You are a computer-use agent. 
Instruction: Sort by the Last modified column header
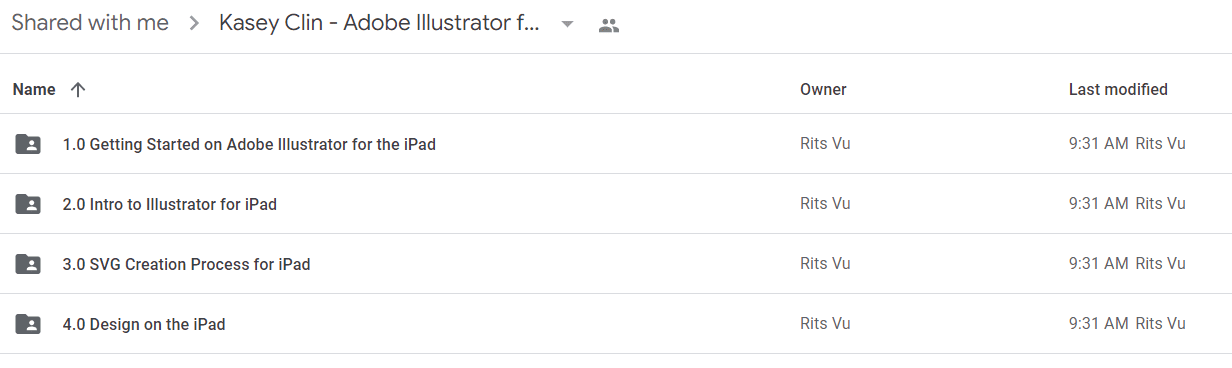[x=1118, y=89]
